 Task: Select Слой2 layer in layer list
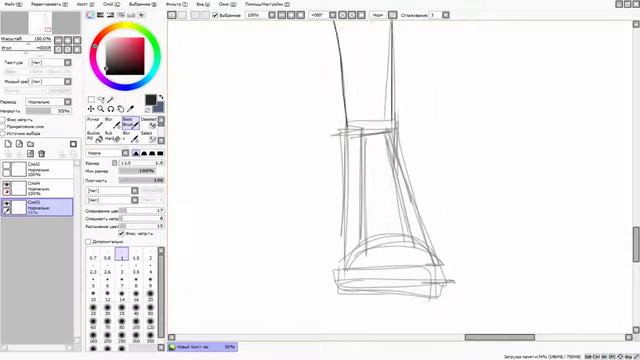38,169
